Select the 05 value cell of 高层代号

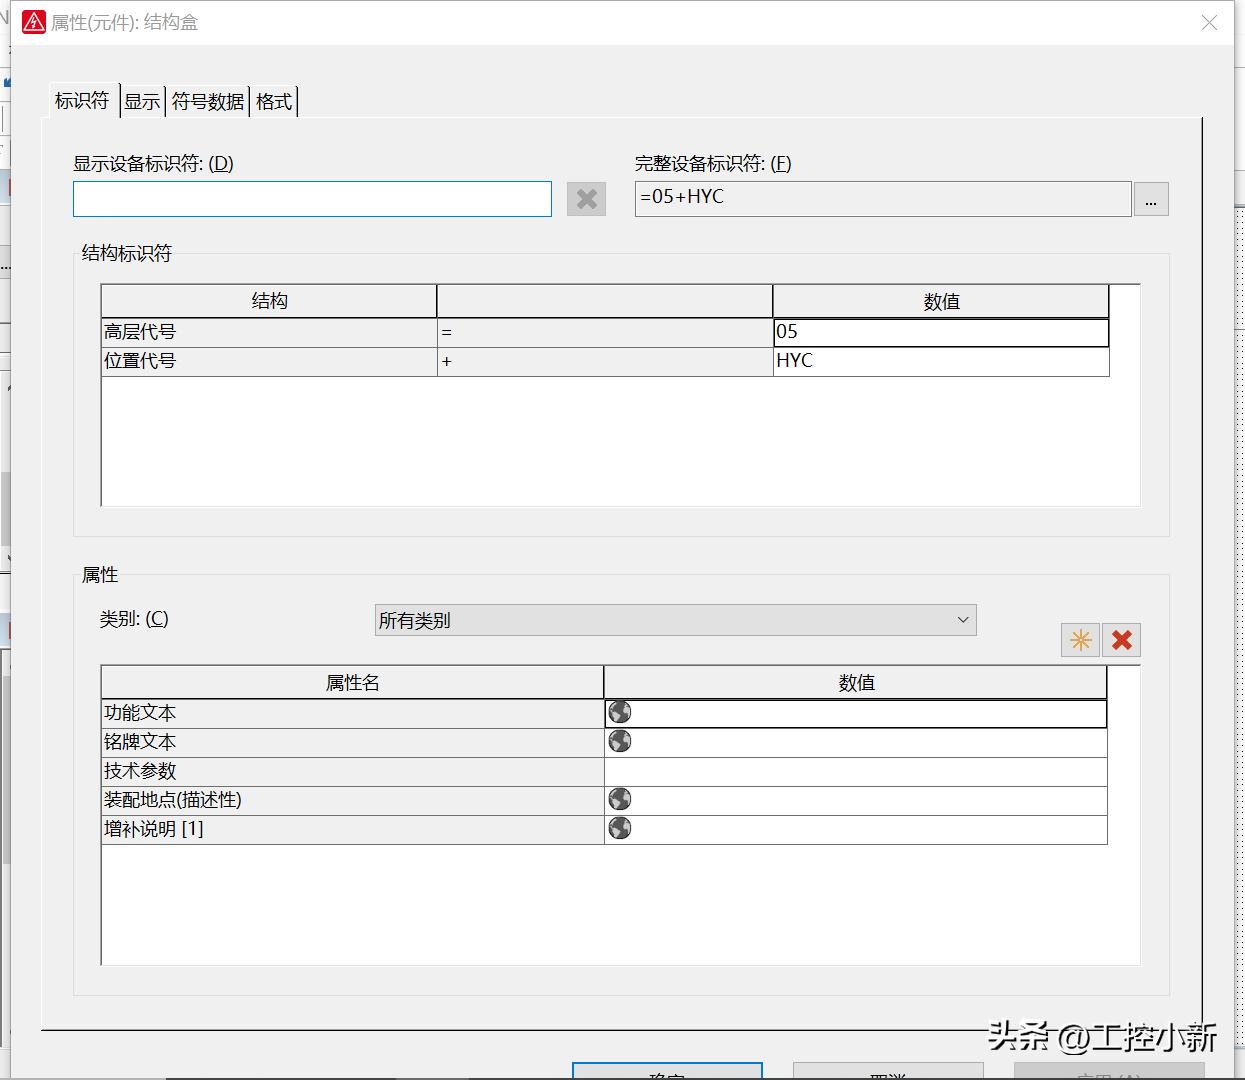[940, 331]
